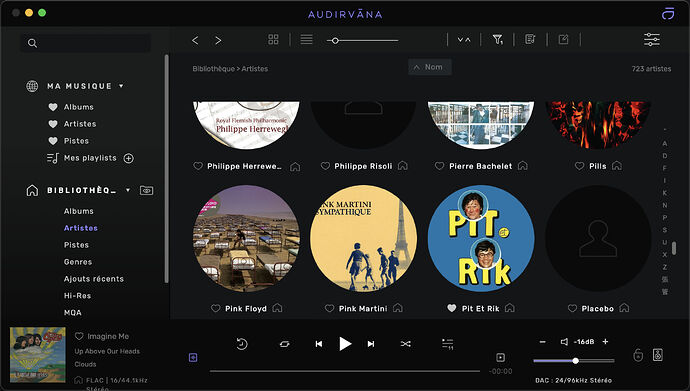Open favorite Pistes under Ma Musique
This screenshot has width=690, height=391.
(x=76, y=141)
